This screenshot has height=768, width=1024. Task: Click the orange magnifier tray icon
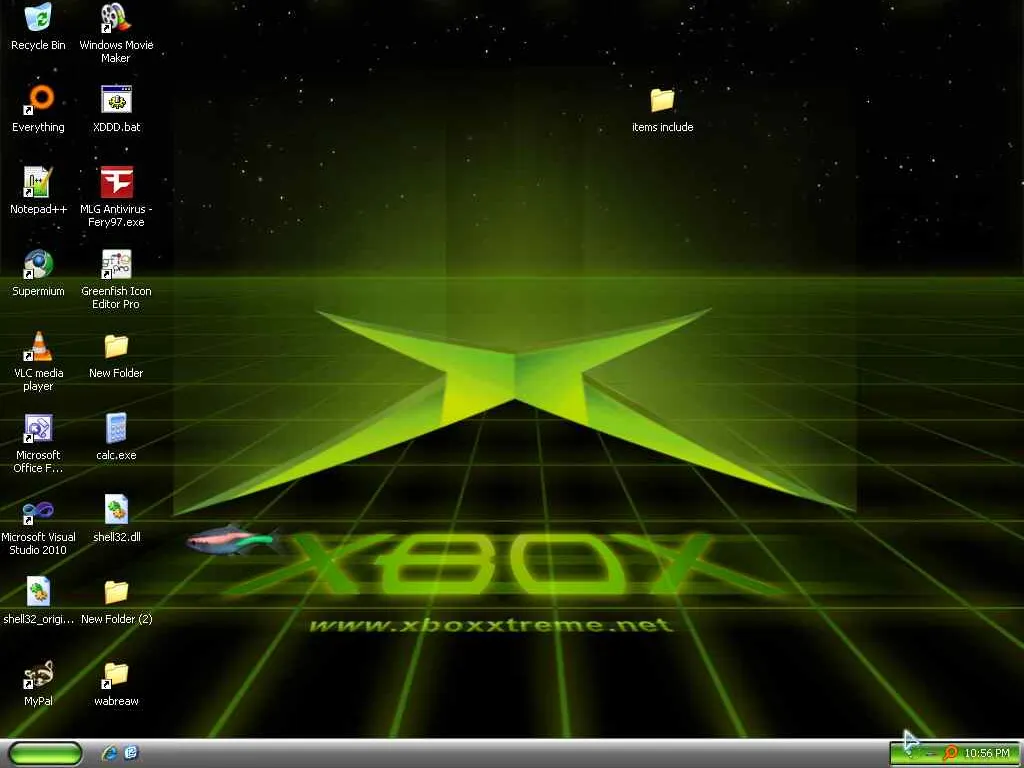pos(950,754)
